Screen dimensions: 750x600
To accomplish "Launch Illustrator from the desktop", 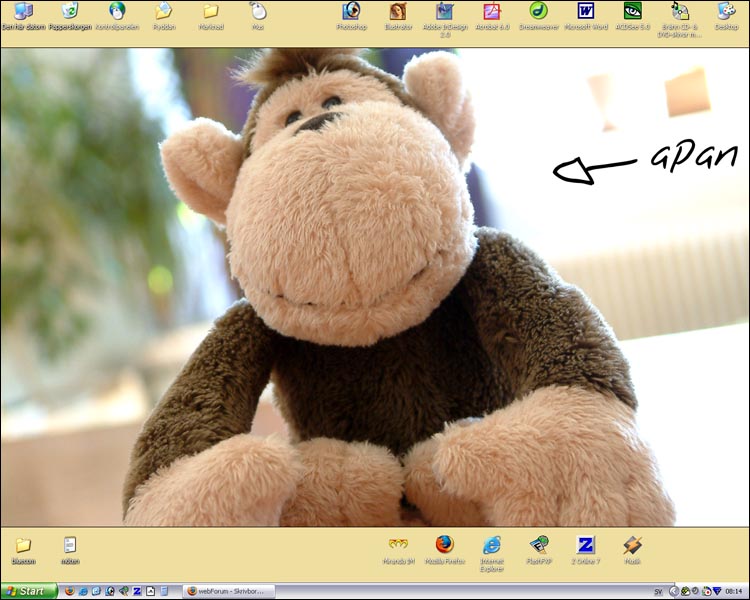I will (x=398, y=11).
